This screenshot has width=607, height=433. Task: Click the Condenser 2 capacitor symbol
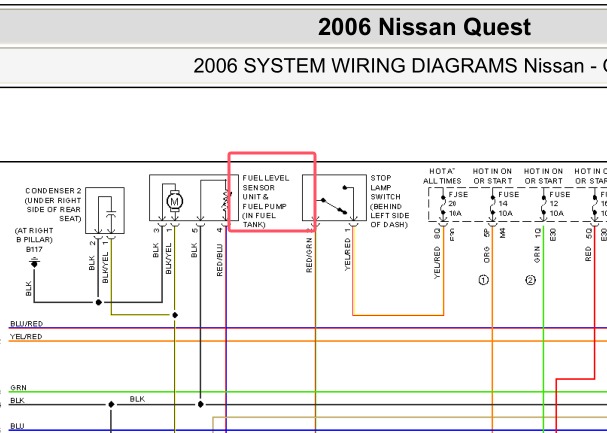point(111,213)
